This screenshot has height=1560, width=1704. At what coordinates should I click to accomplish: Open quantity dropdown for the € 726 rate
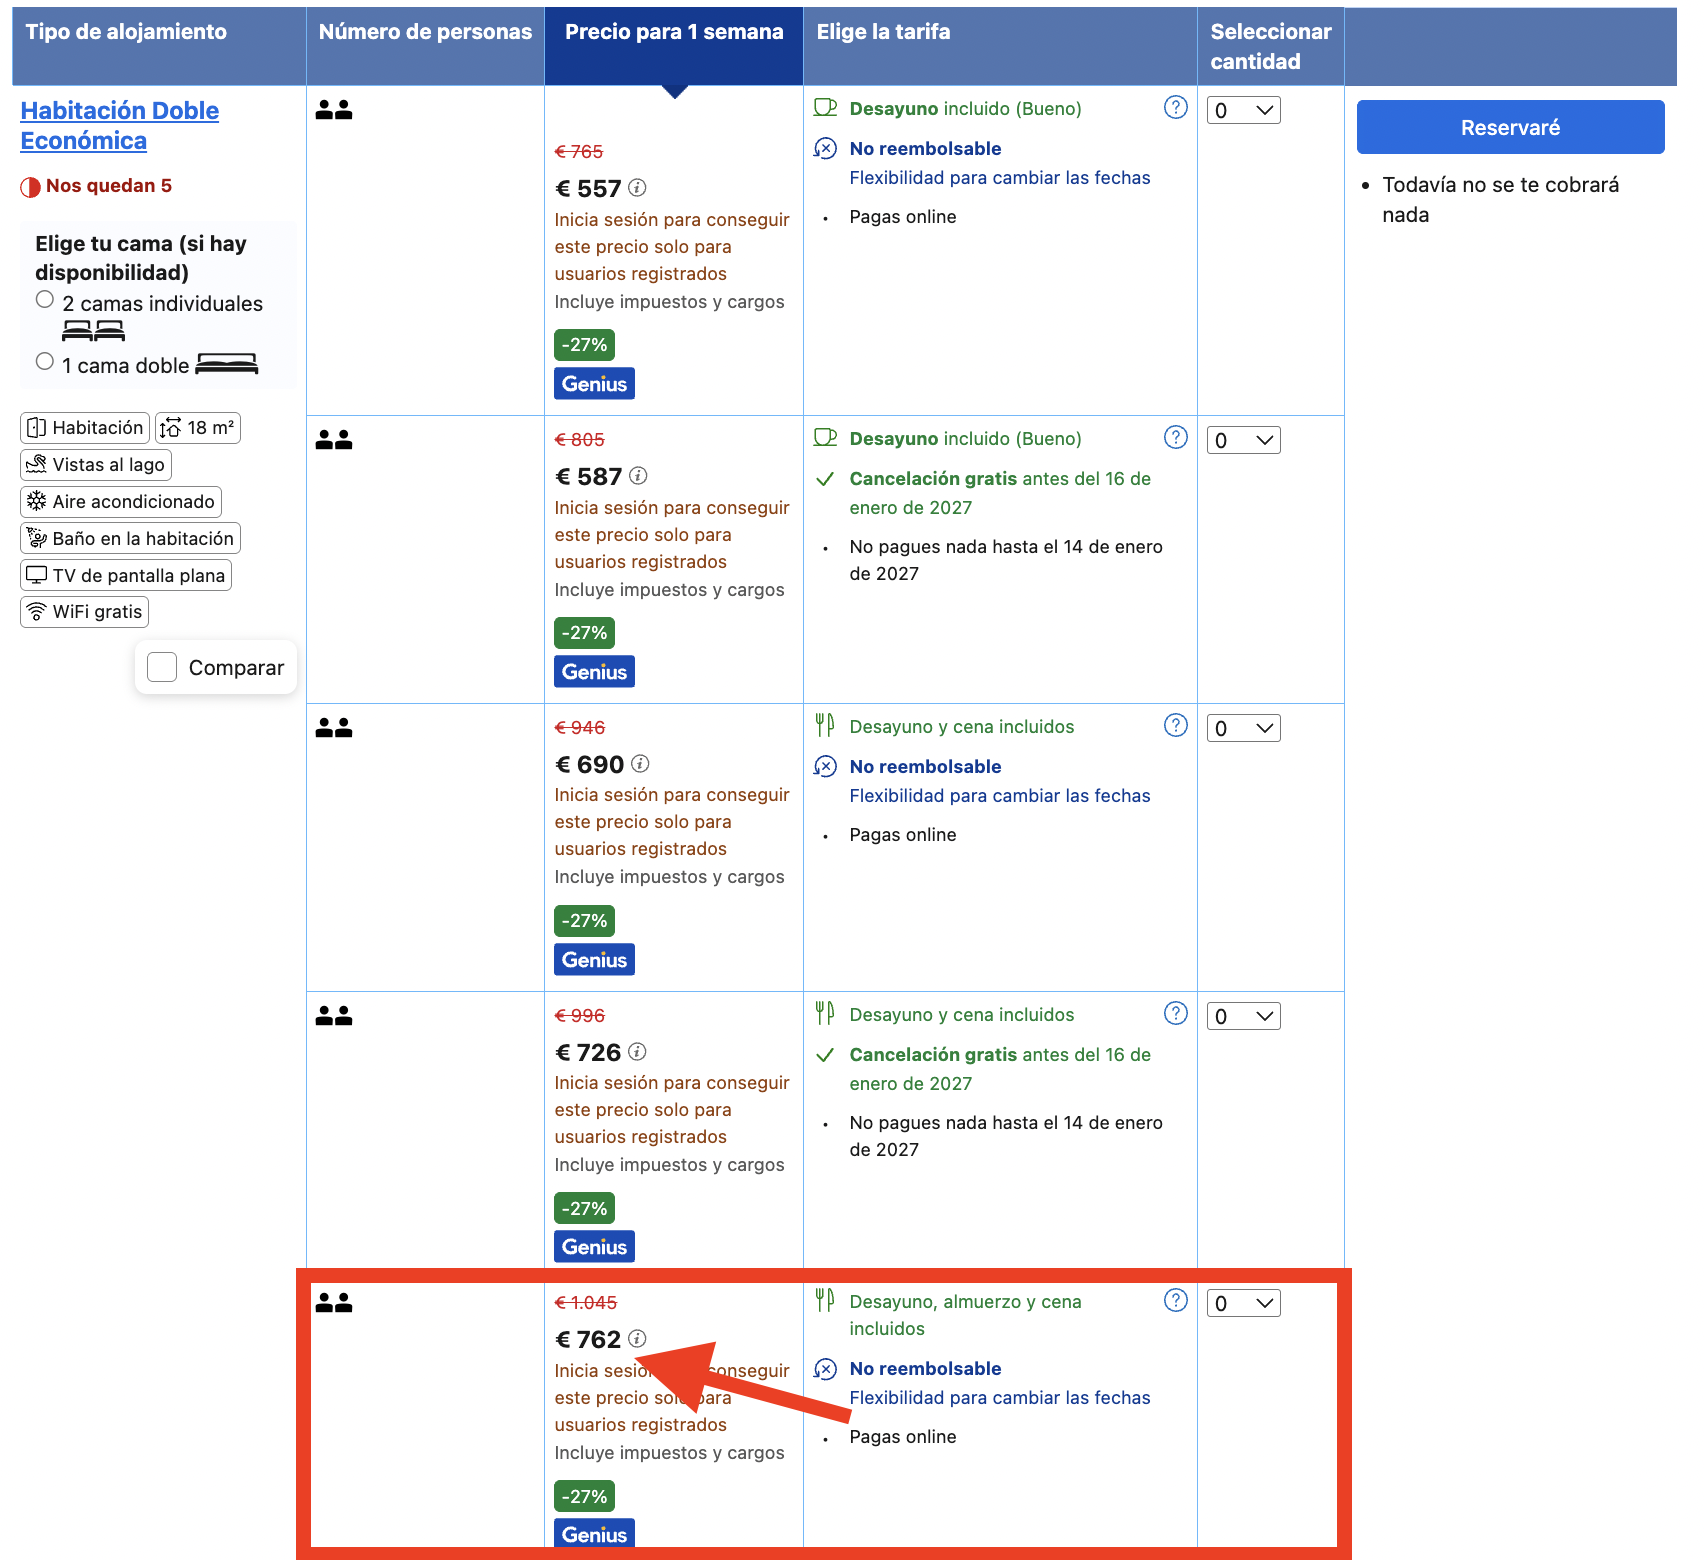[1244, 1016]
